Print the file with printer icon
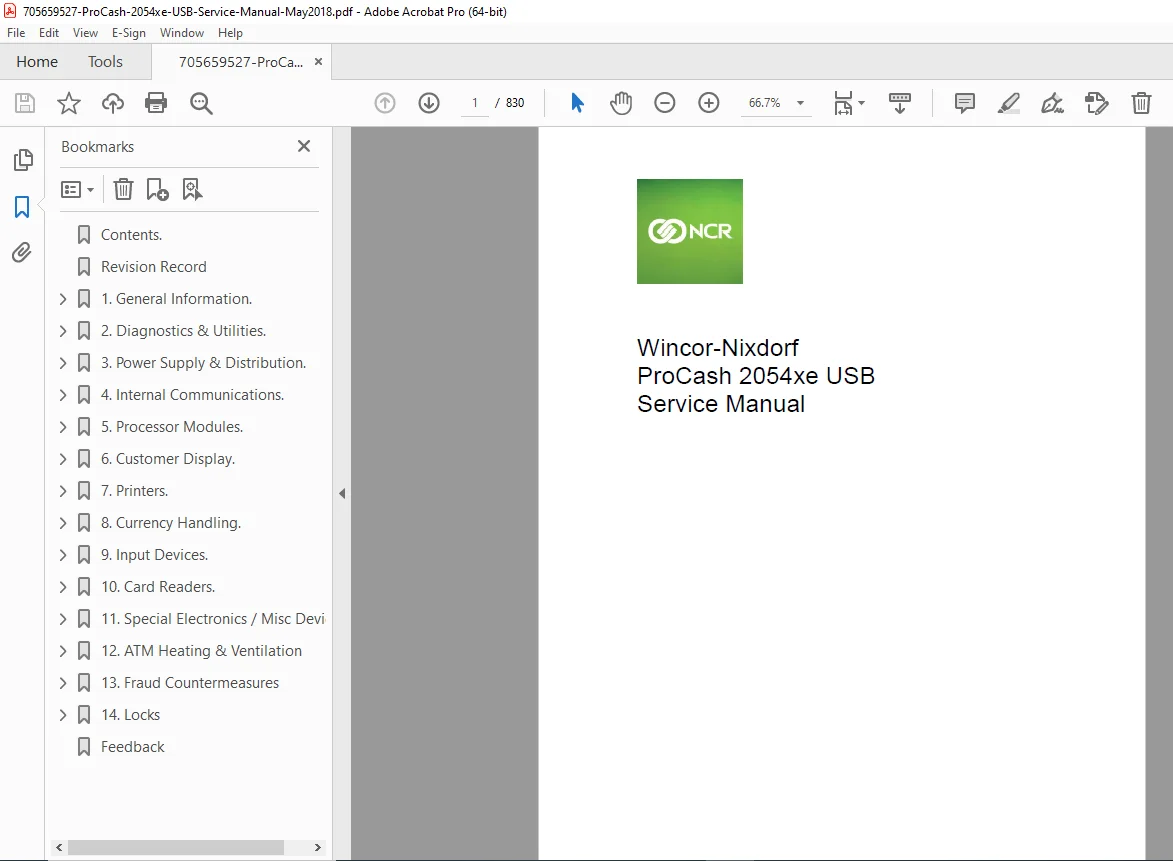This screenshot has width=1173, height=861. pos(156,103)
